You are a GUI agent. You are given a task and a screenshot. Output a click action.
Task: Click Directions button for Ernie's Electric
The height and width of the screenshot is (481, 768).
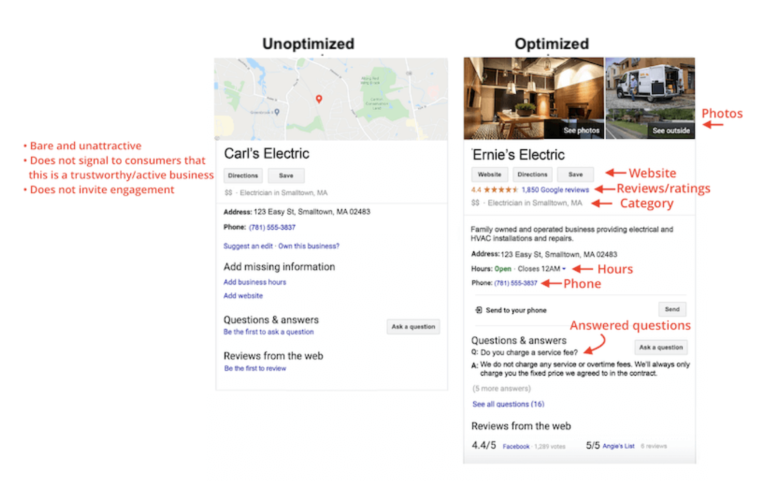[x=532, y=174]
